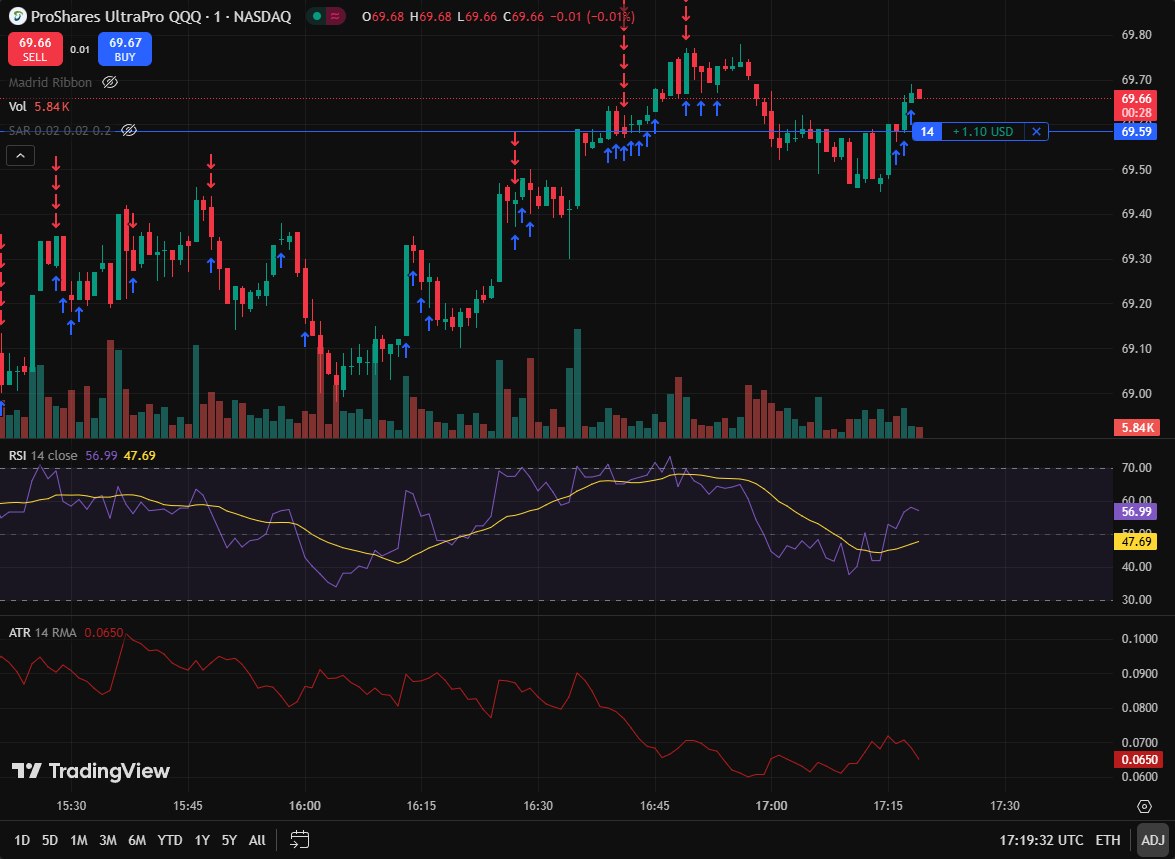Click the ProShares symbol logo icon
Viewport: 1175px width, 859px height.
18,16
